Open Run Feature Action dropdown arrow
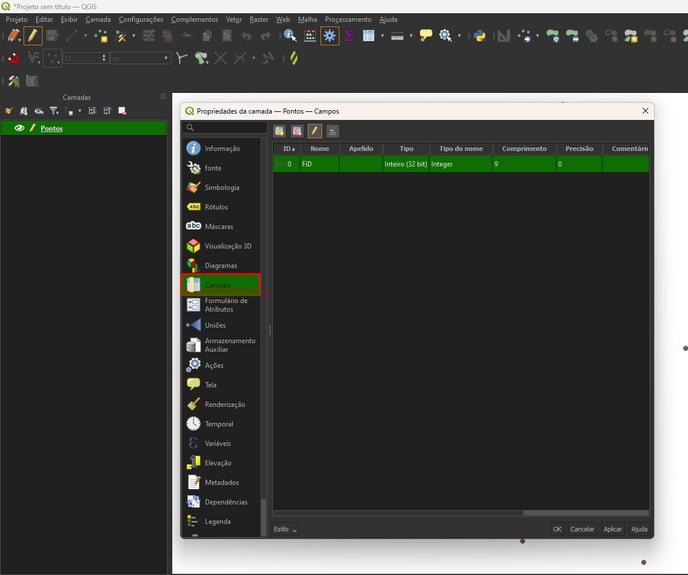This screenshot has width=688, height=575. [x=459, y=36]
